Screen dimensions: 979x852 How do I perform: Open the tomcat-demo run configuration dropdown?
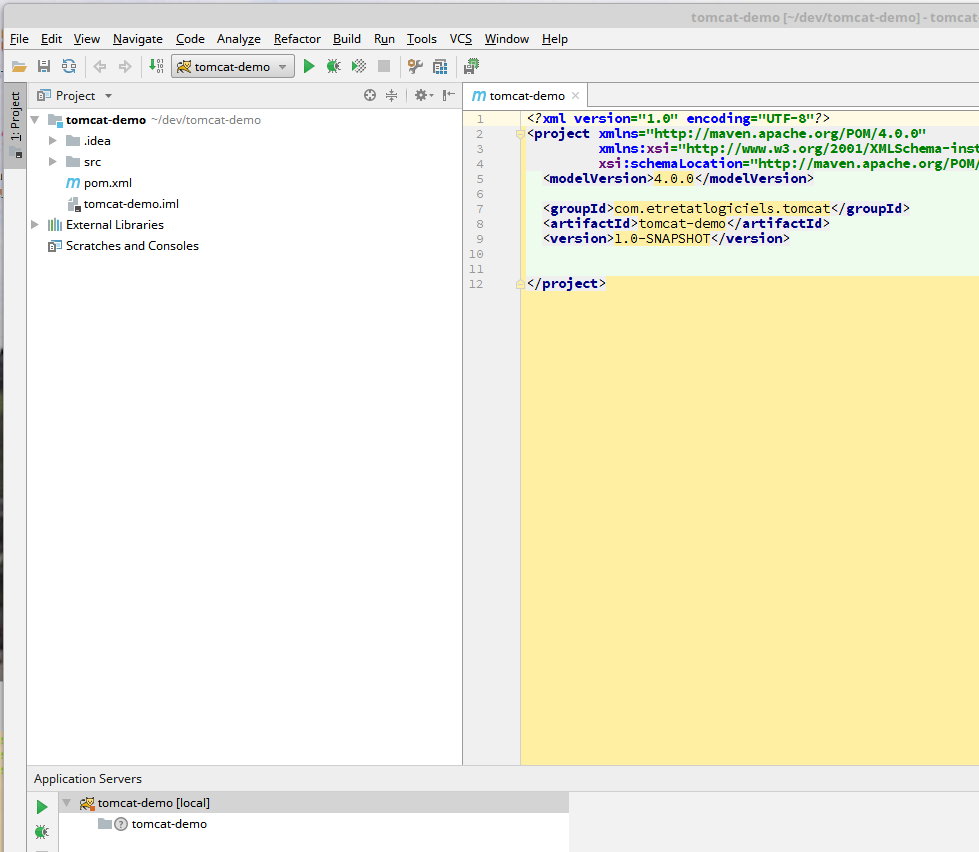pos(233,66)
